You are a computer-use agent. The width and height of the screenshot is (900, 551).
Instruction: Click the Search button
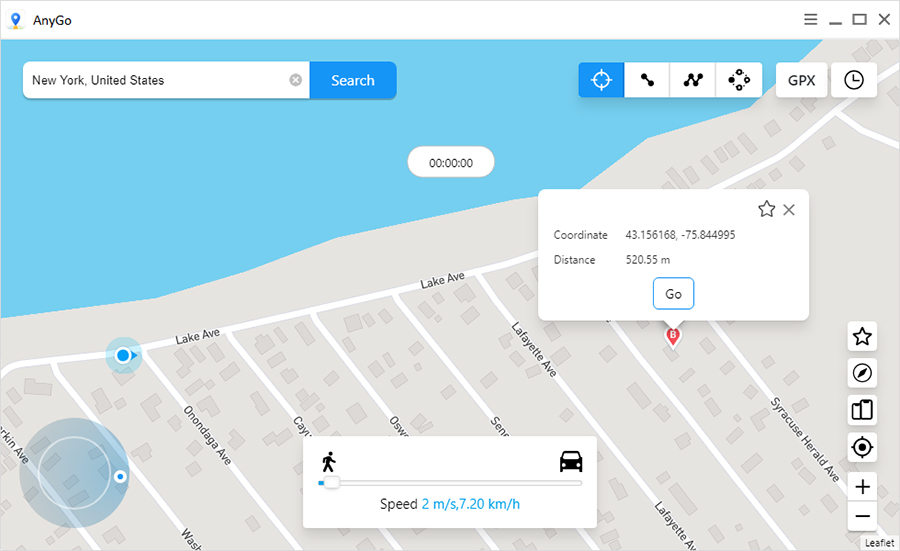pyautogui.click(x=352, y=80)
